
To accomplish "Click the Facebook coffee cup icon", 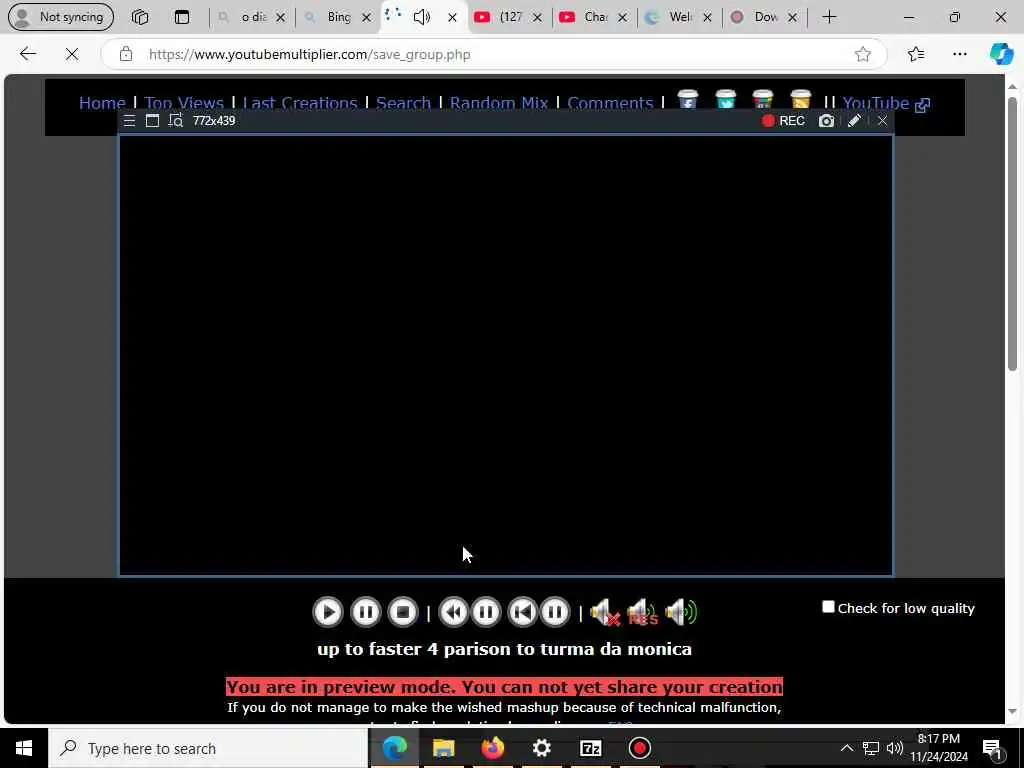I will click(x=688, y=99).
